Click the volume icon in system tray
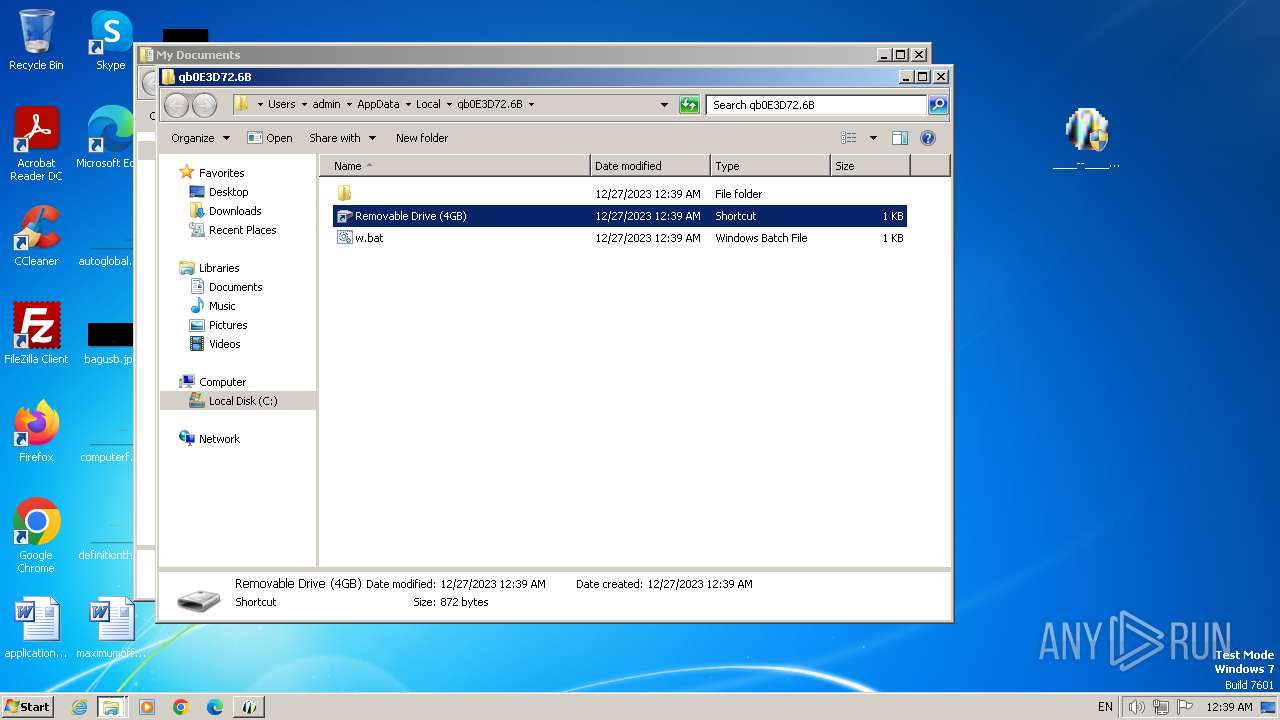1280x720 pixels. coord(1136,707)
